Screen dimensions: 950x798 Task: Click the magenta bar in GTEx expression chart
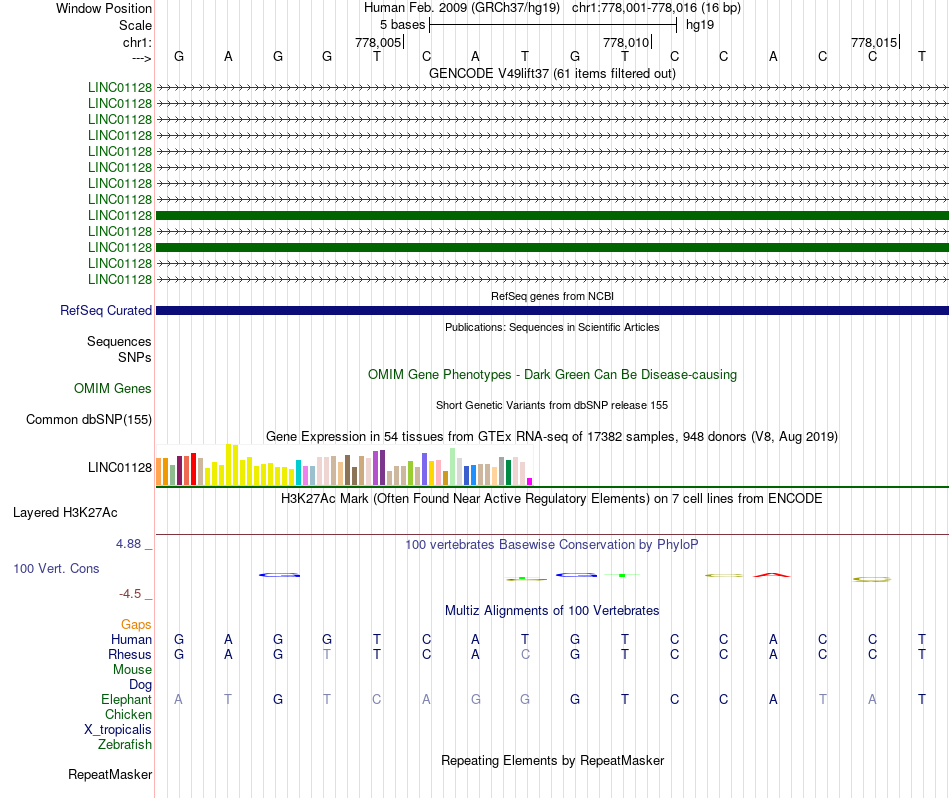pos(530,481)
